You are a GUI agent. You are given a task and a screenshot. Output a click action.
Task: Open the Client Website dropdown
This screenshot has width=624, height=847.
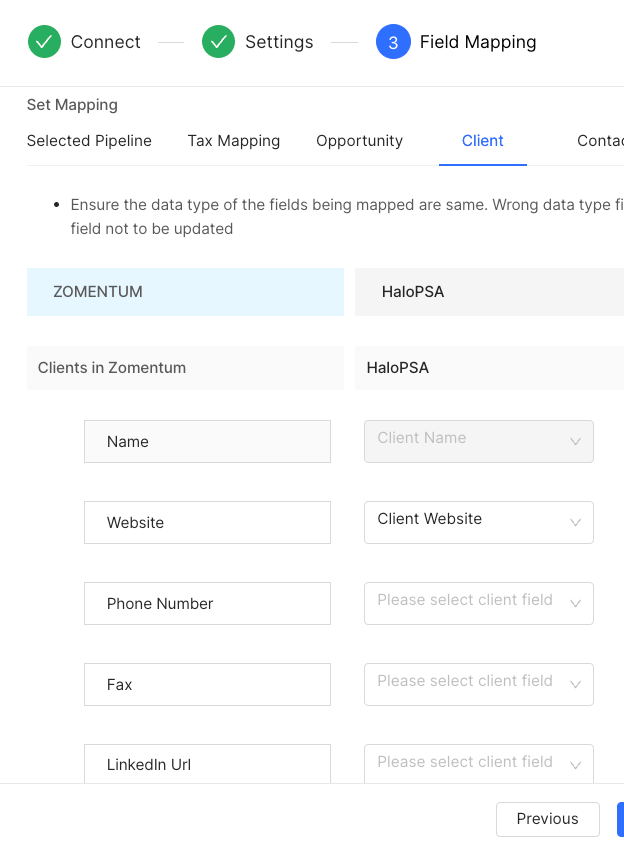(479, 522)
